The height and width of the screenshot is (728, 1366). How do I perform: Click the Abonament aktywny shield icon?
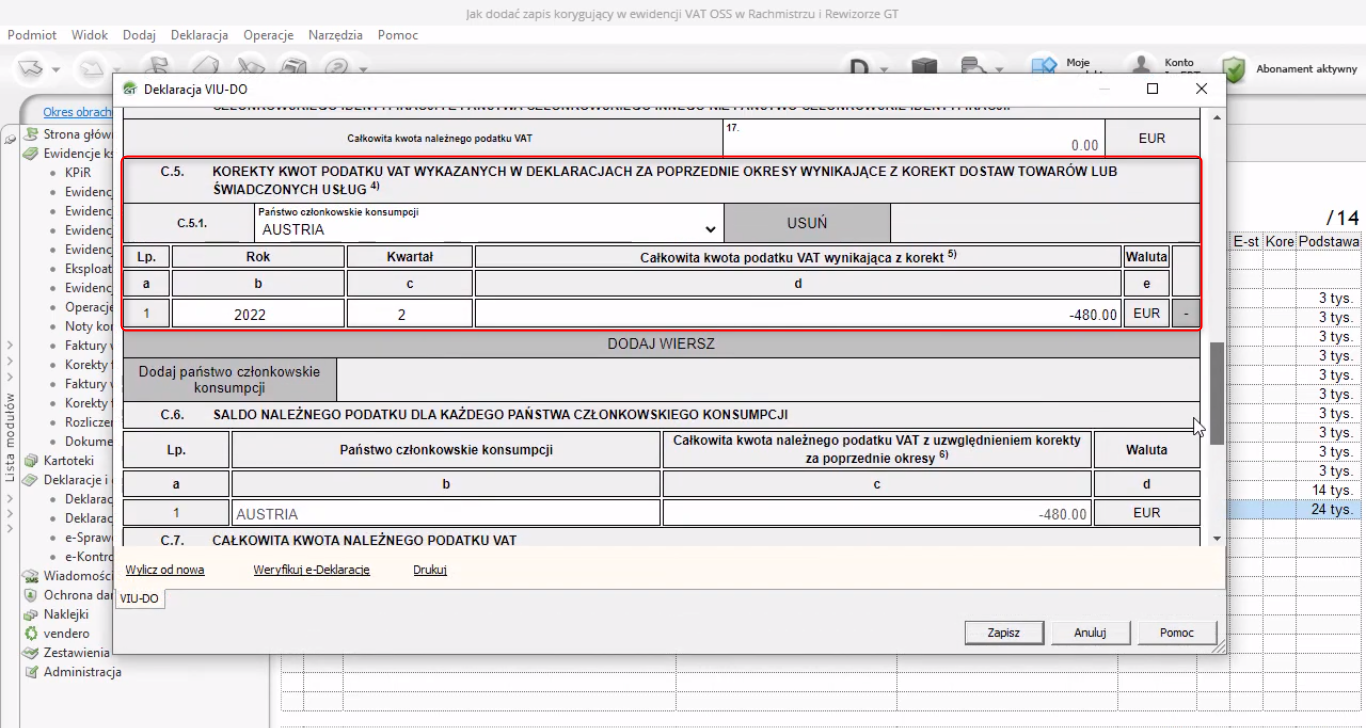pos(1234,69)
